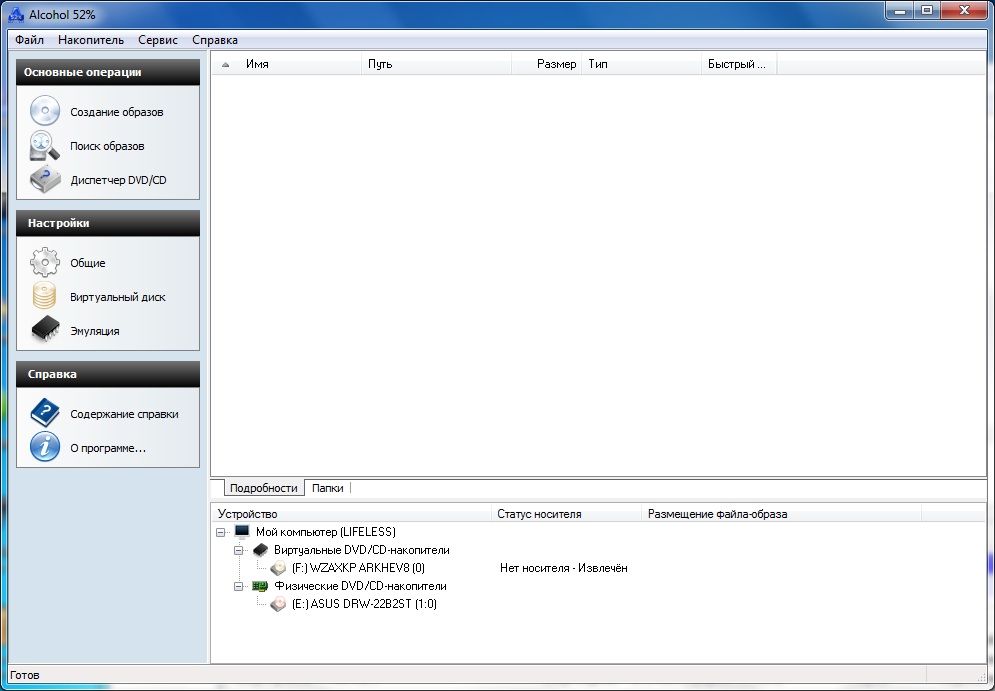Click the Статус носителя column header
The width and height of the screenshot is (995, 691).
(567, 514)
